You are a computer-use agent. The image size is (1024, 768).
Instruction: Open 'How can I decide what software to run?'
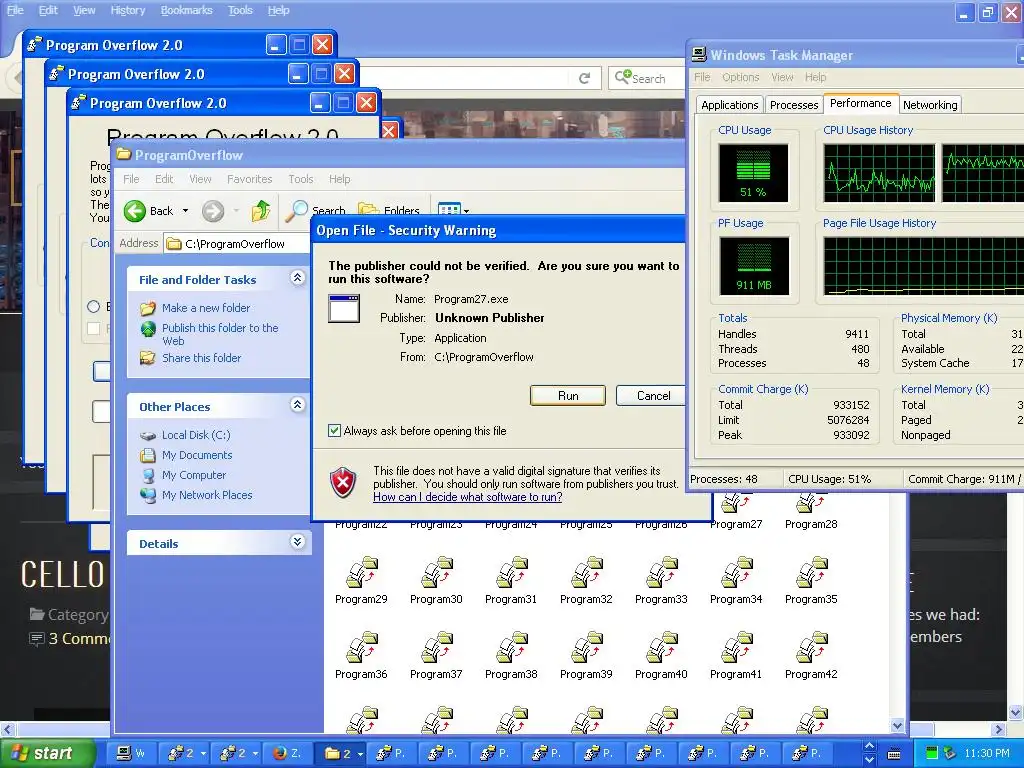point(468,497)
